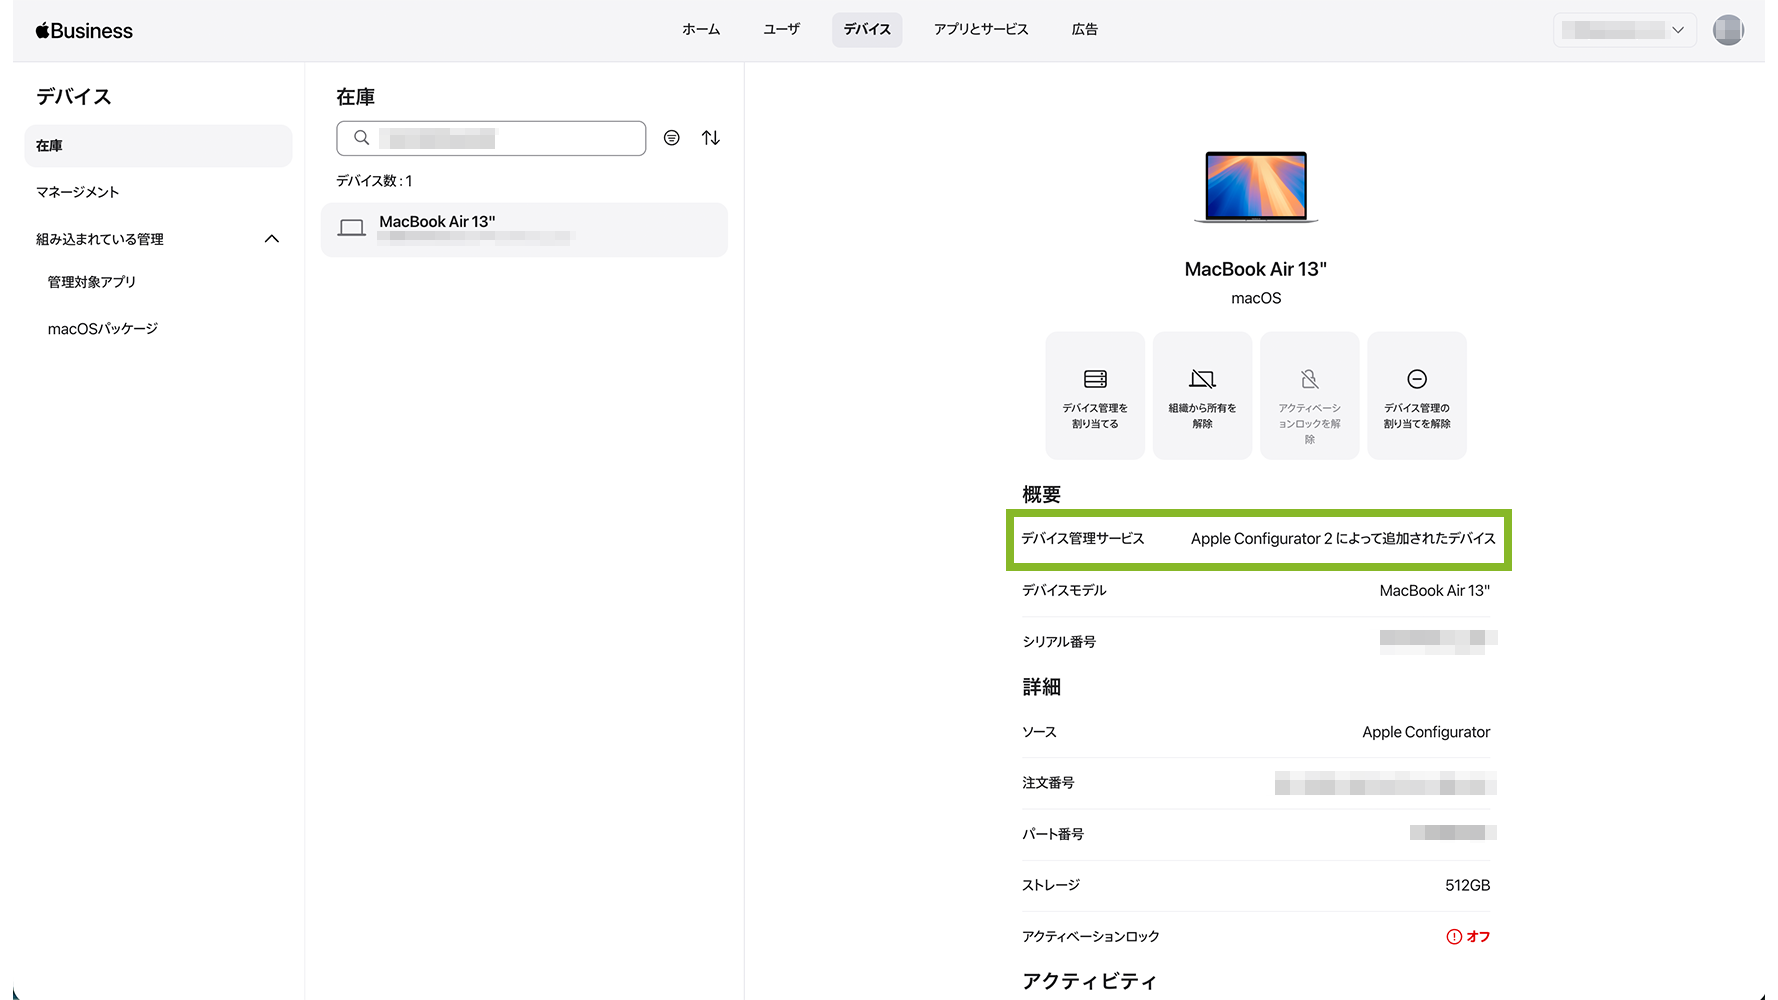Click the sort arrows icon in inventory
The image size is (1778, 1000).
(711, 138)
